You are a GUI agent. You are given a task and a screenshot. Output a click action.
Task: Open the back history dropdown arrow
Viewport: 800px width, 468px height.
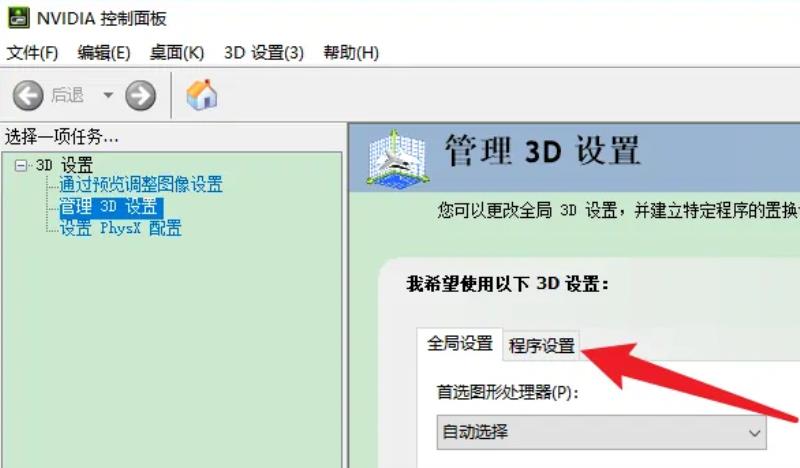(108, 95)
